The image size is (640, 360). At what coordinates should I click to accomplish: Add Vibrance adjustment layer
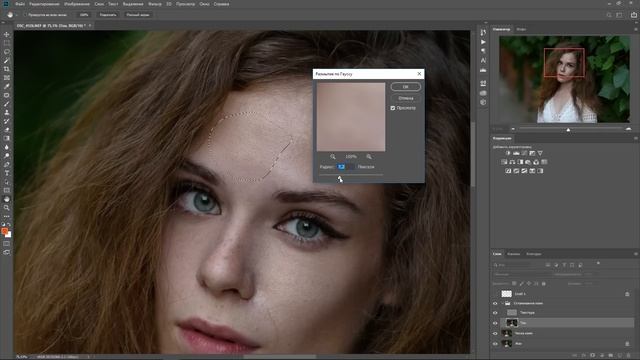[x=540, y=153]
